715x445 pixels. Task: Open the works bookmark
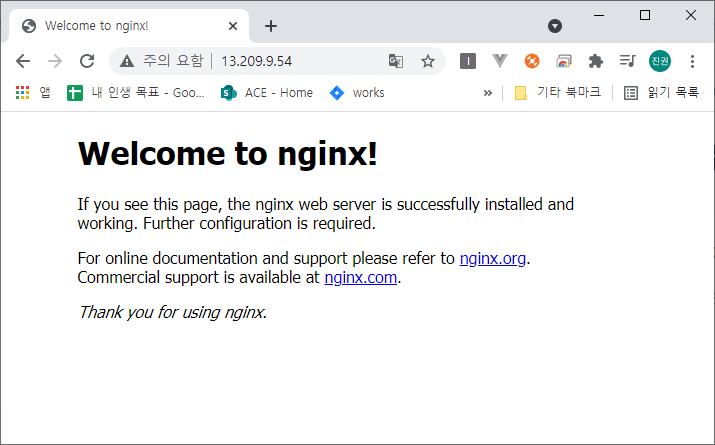click(357, 93)
